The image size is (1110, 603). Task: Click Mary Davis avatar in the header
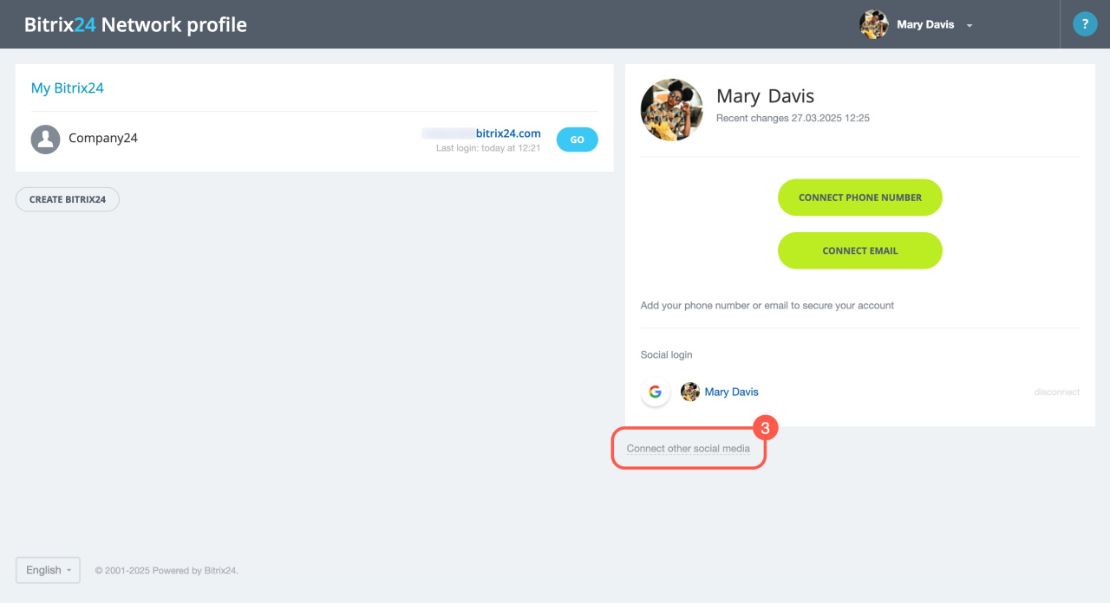874,24
